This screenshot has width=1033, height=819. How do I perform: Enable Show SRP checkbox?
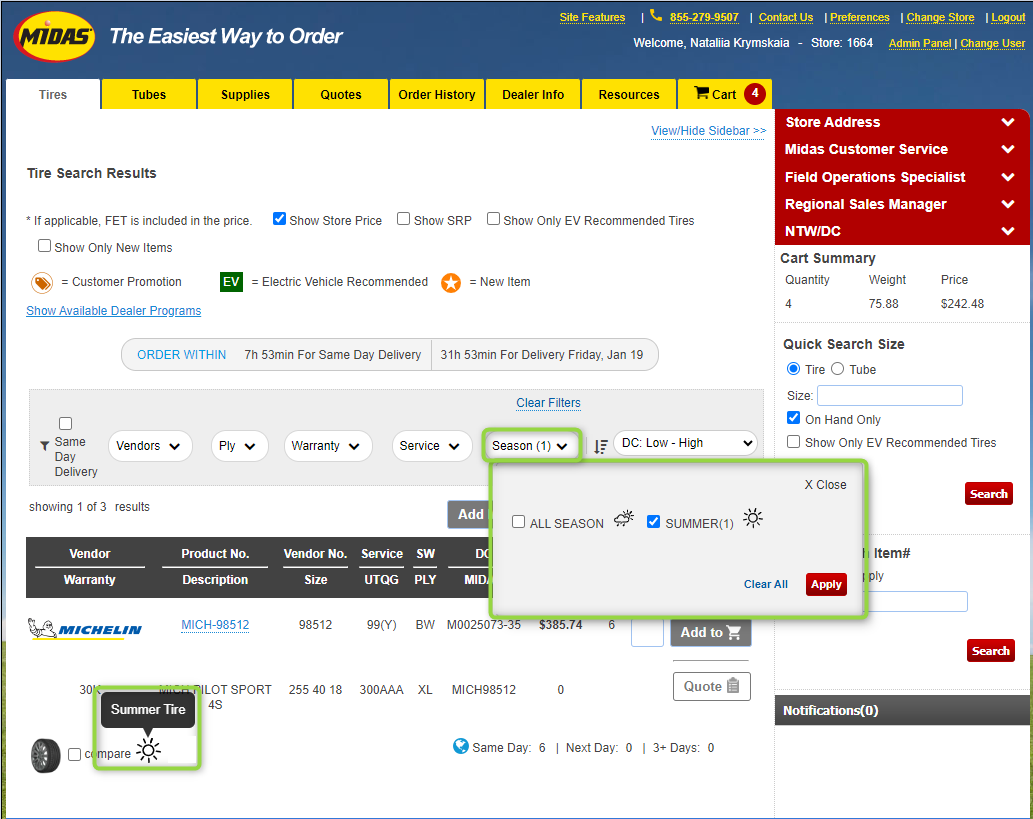point(403,219)
